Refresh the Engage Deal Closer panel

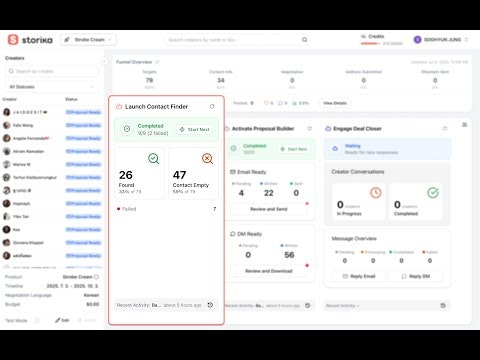(x=444, y=128)
